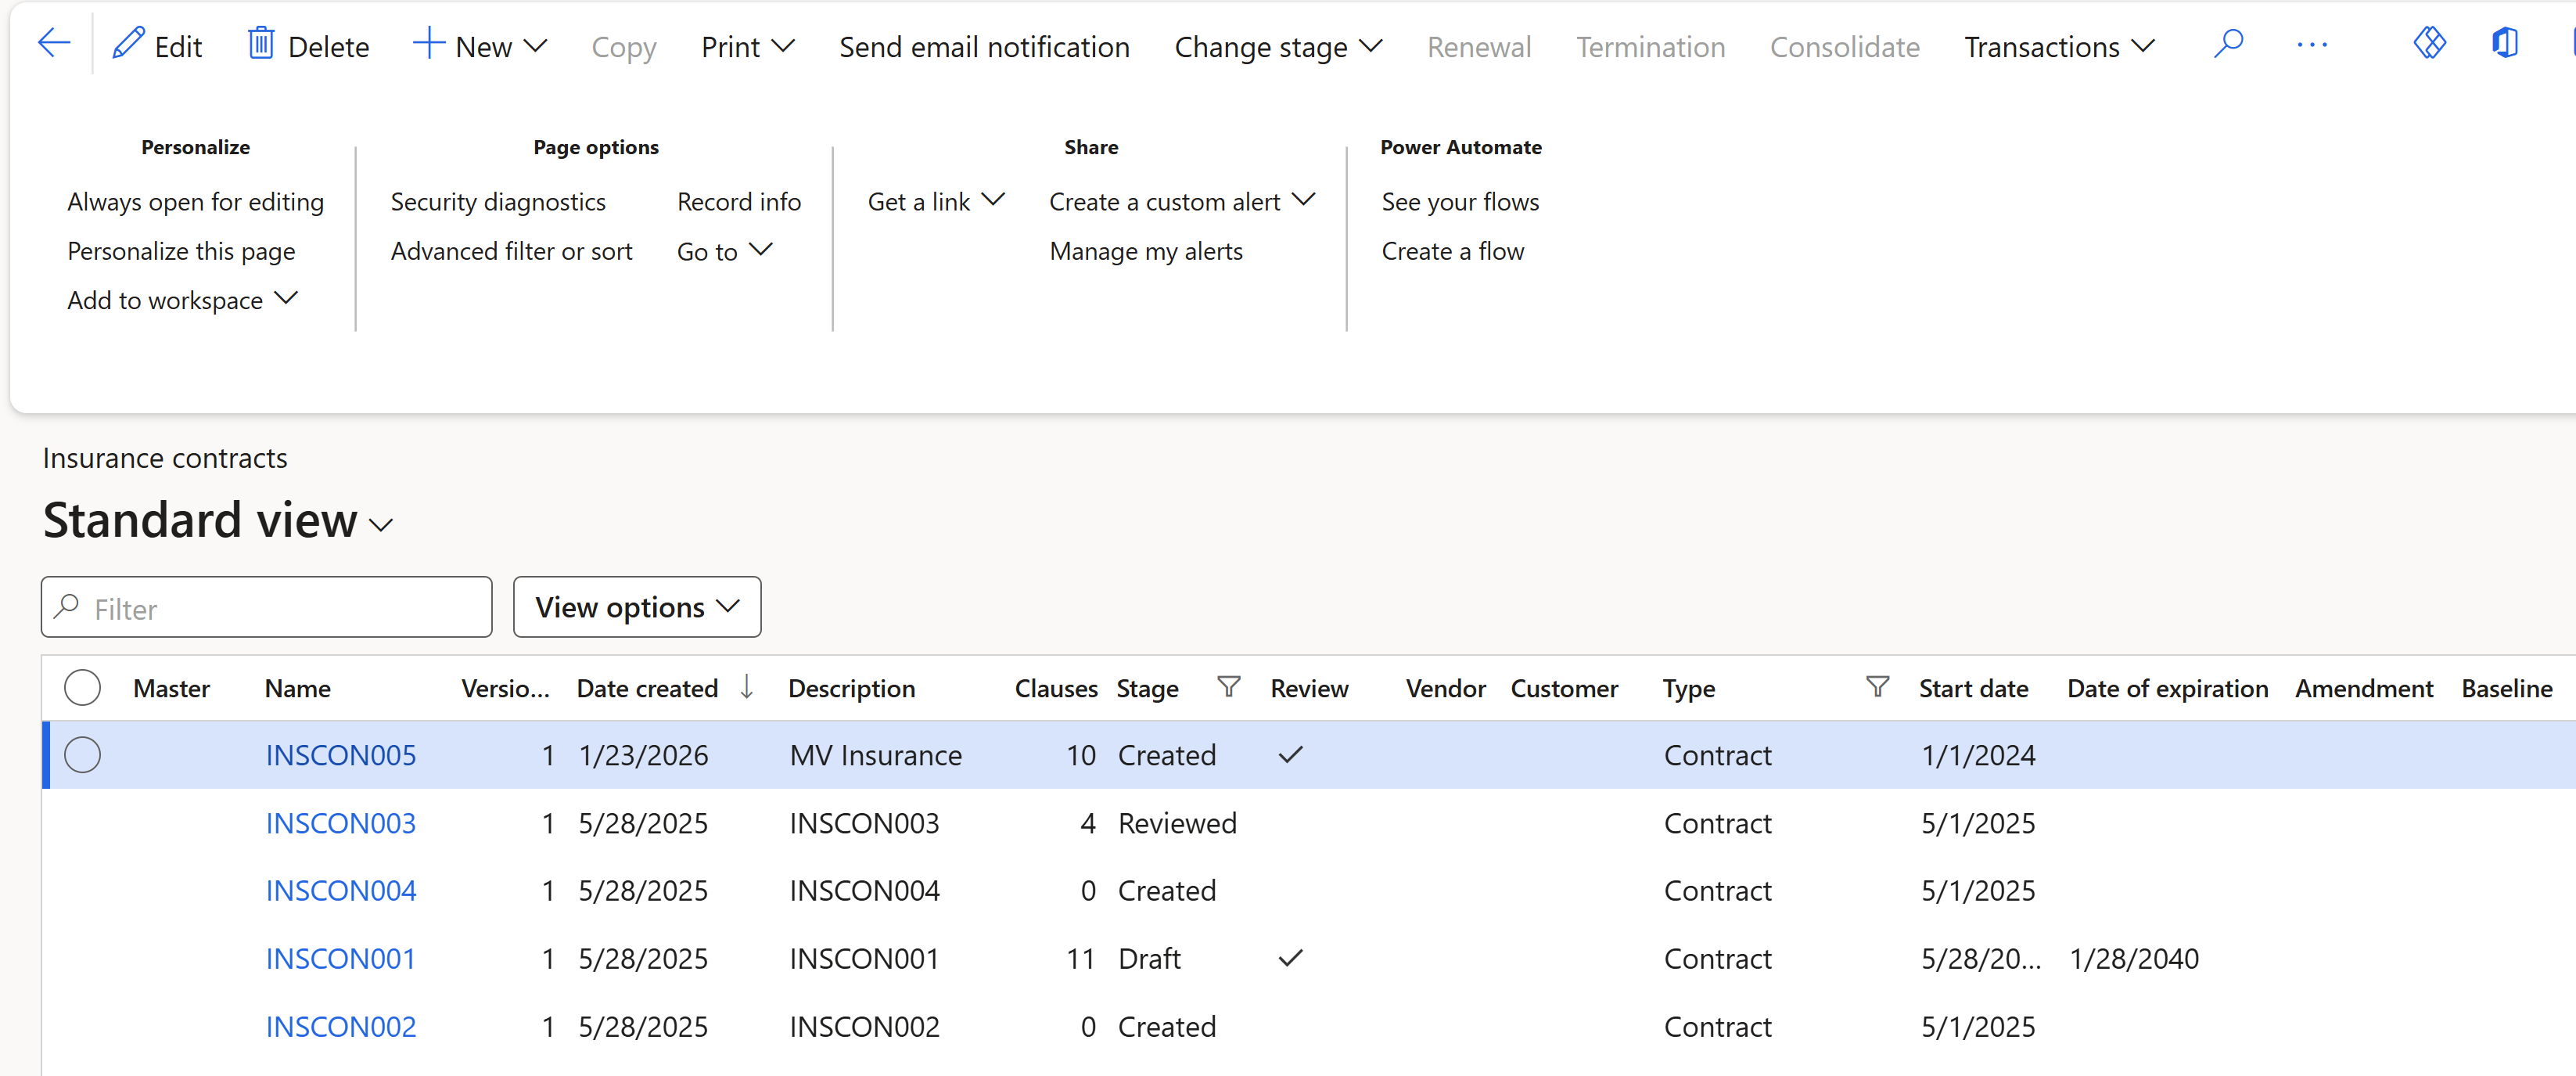Open the INSCON003 contract link

[340, 823]
